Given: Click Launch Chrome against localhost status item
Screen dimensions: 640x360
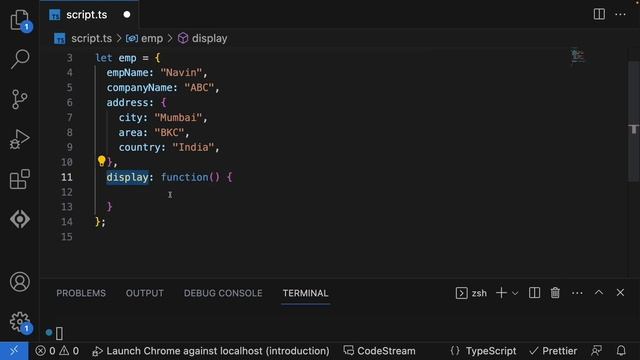Looking at the screenshot, I should pyautogui.click(x=211, y=351).
